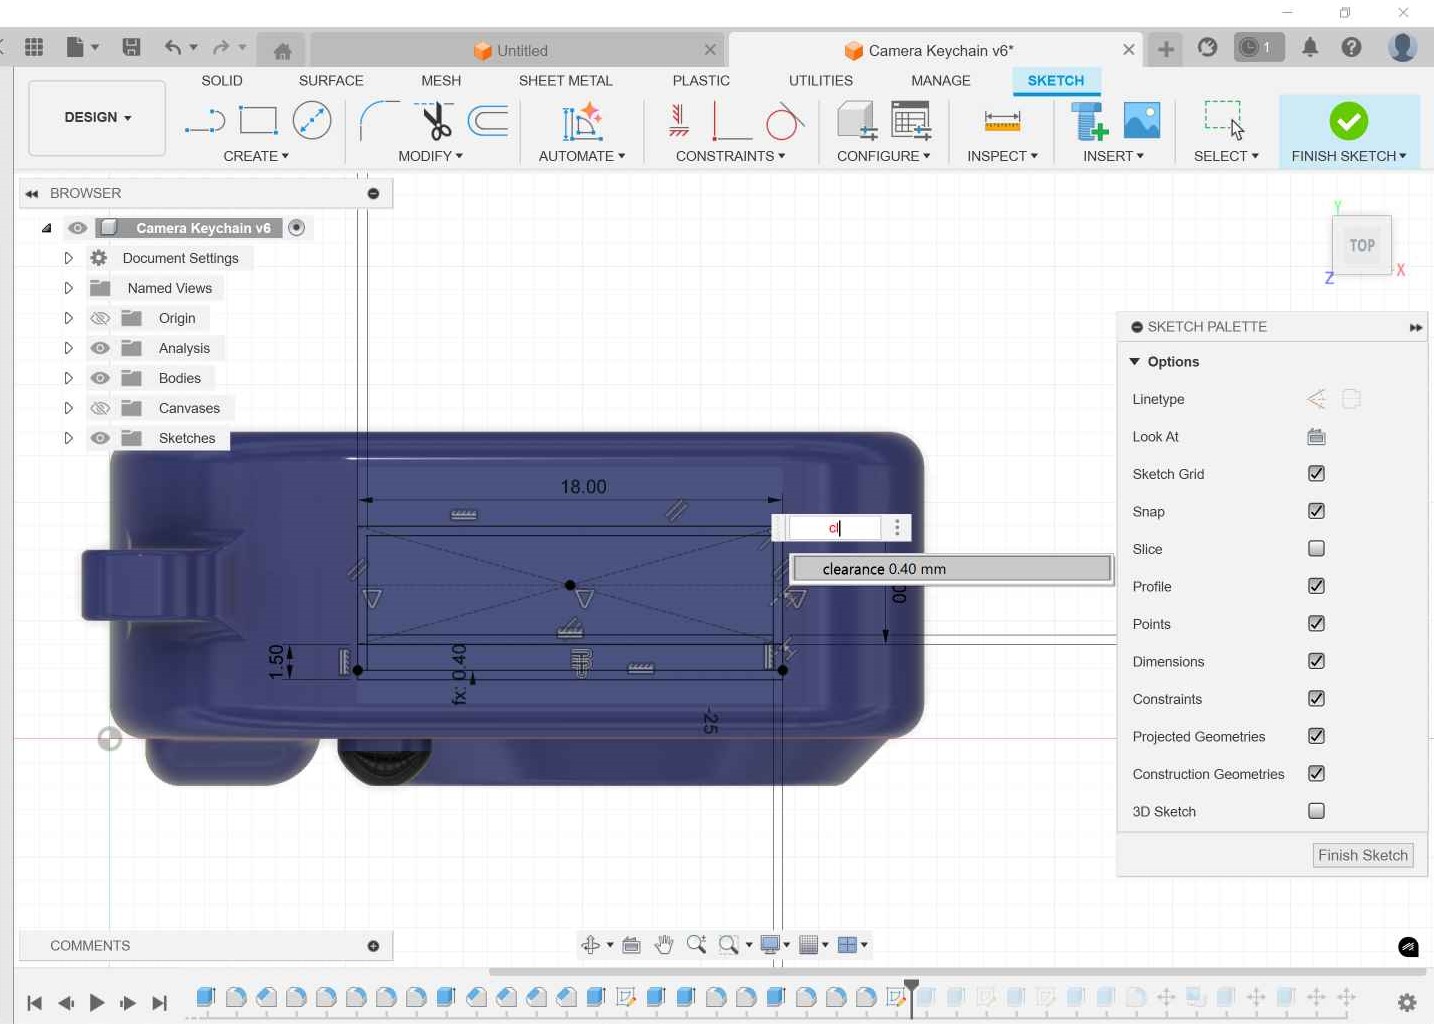Choose the clearance 0.40 mm suggestion
Viewport: 1434px width, 1024px height.
click(952, 569)
